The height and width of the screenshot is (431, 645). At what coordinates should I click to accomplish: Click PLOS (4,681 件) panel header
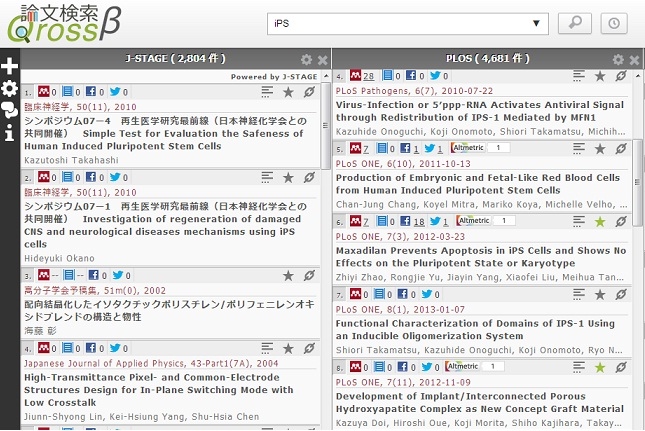[488, 59]
